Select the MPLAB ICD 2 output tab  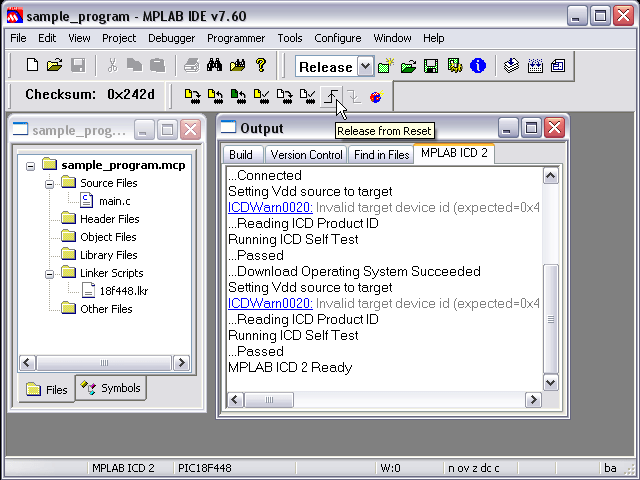tap(454, 153)
